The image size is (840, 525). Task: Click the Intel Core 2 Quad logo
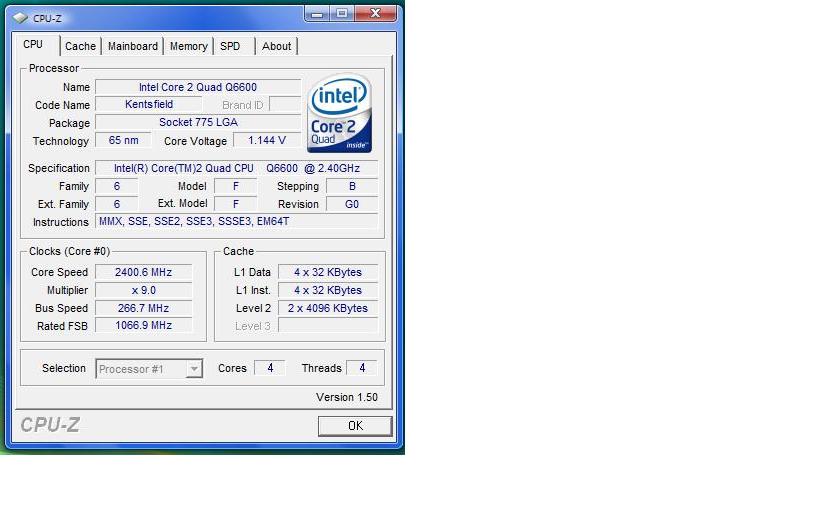[x=340, y=113]
